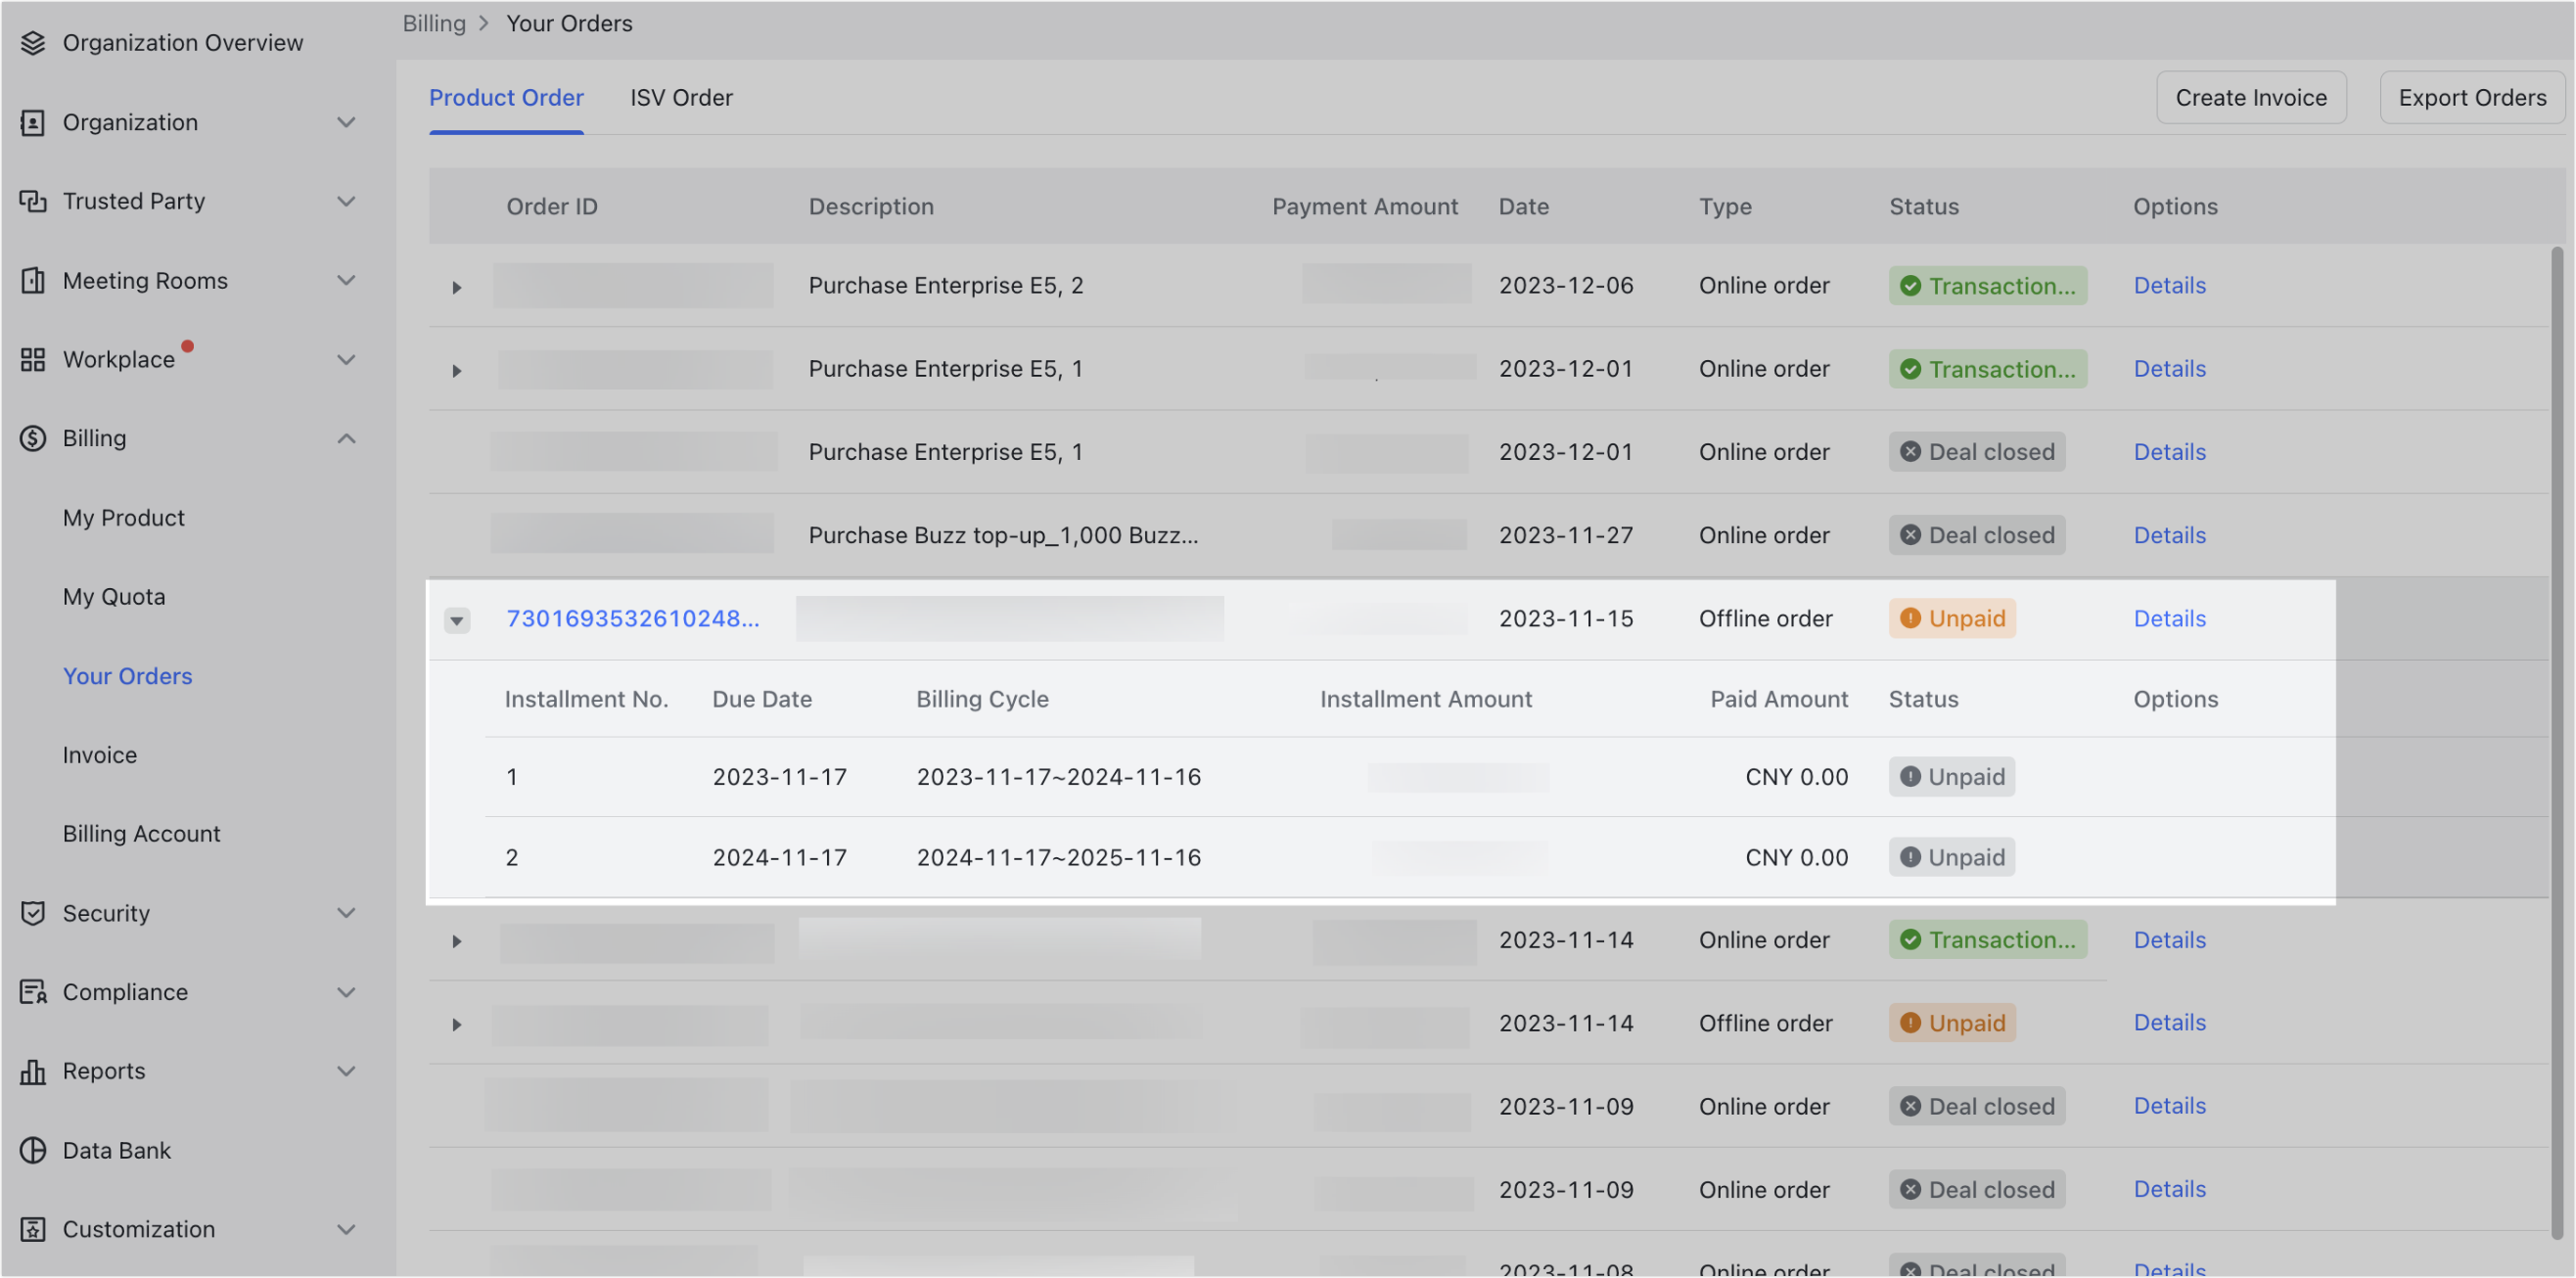Collapse the expanded 2023-11-15 offline order
This screenshot has width=2576, height=1278.
(x=457, y=620)
